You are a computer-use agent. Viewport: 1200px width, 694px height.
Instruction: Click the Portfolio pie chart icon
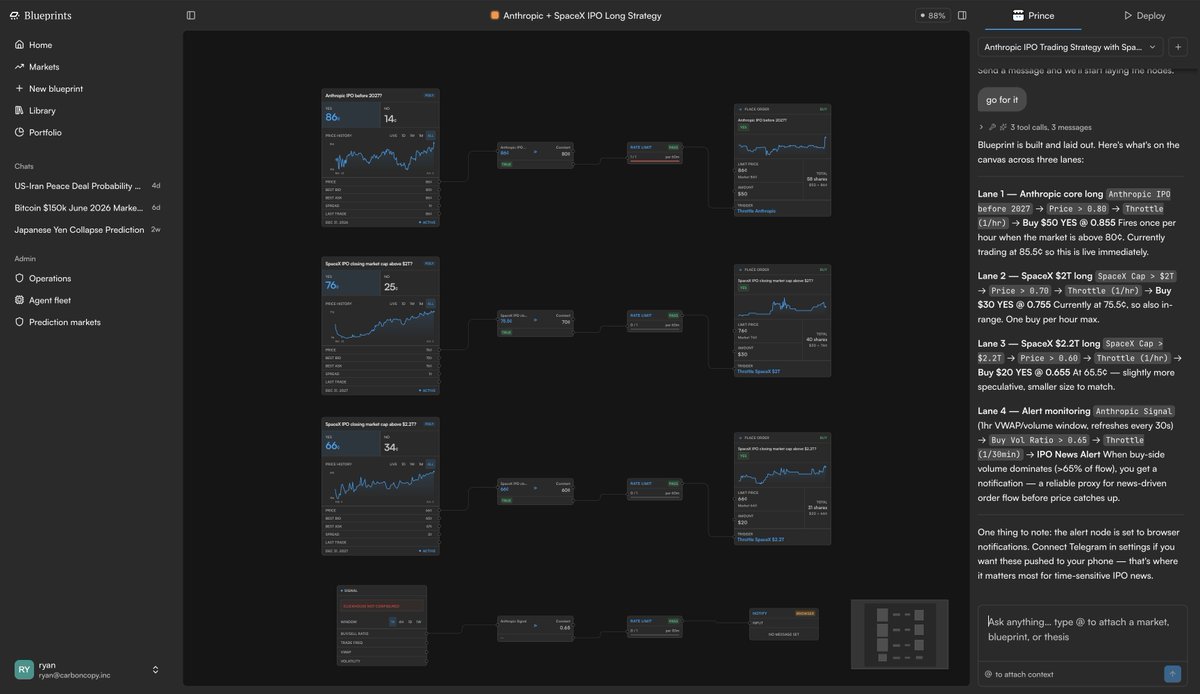pos(19,132)
